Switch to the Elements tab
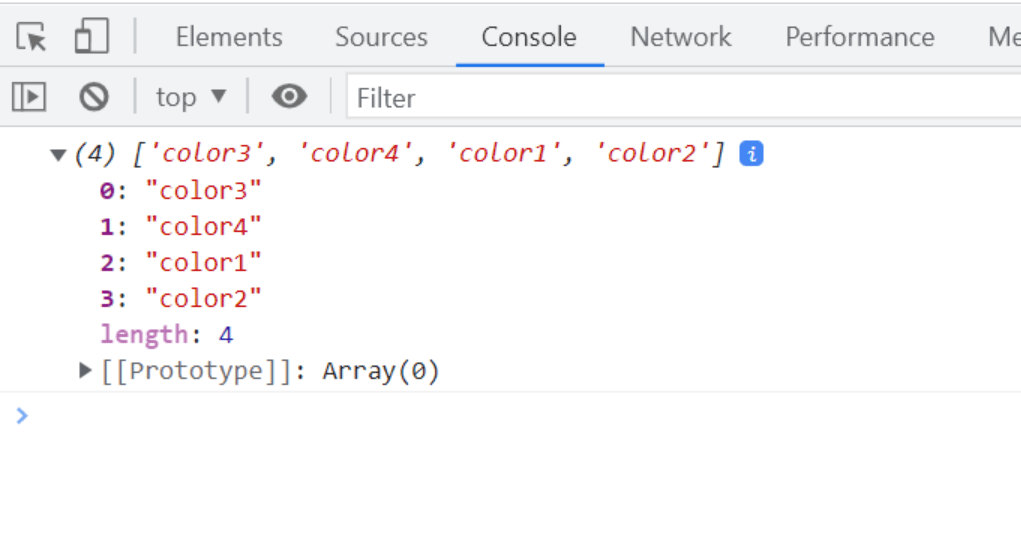 [229, 38]
